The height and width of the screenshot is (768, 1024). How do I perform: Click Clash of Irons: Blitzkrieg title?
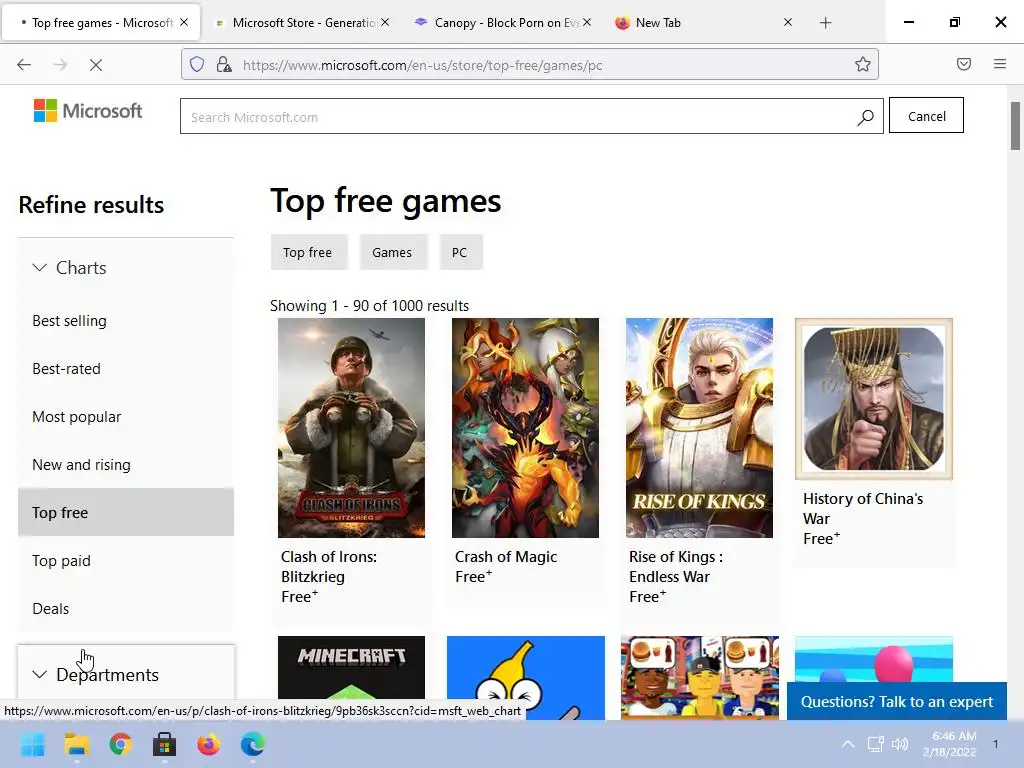pyautogui.click(x=328, y=566)
